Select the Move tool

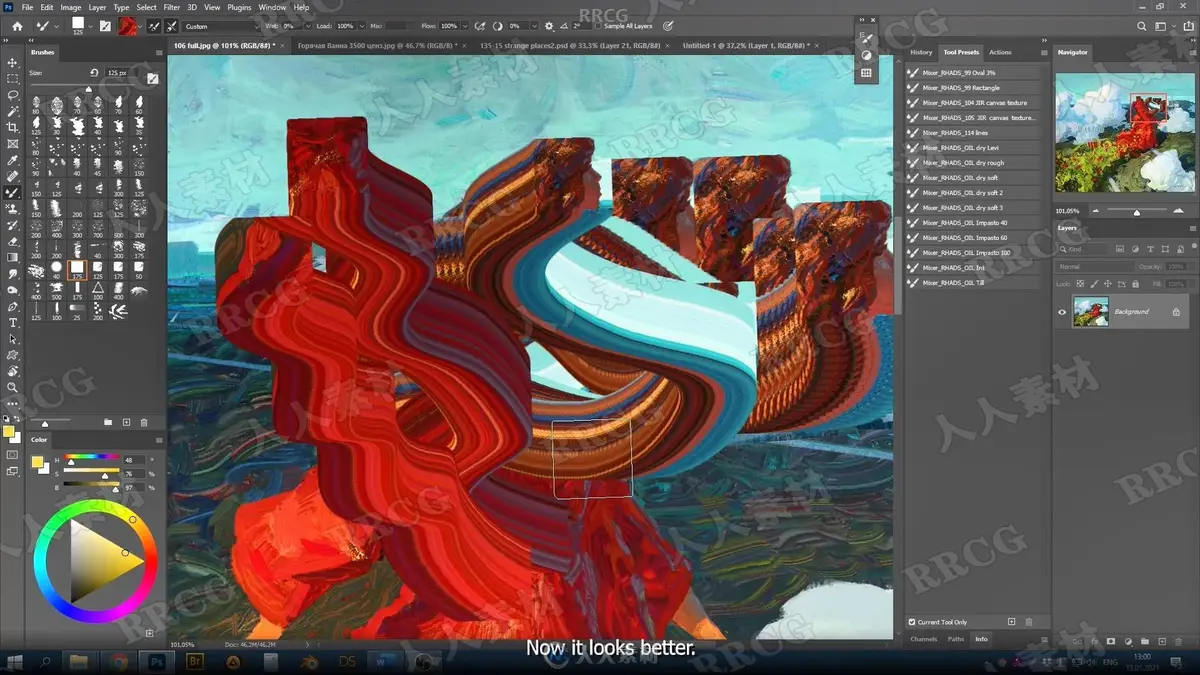pos(13,62)
